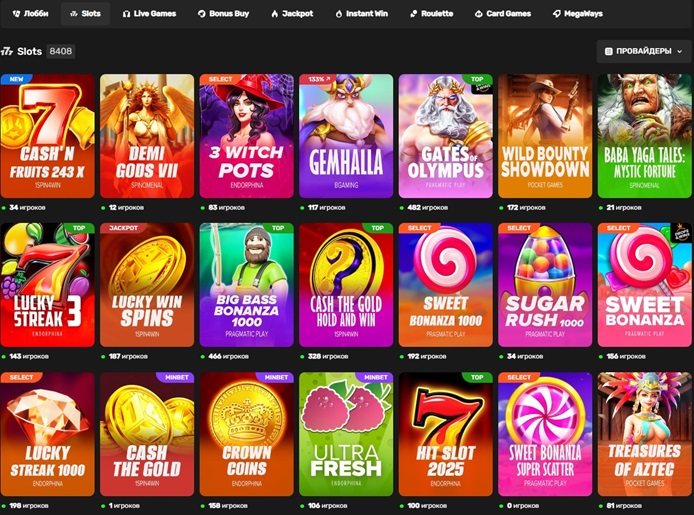
Task: Launch Gates of Olympus slot
Action: tap(446, 136)
